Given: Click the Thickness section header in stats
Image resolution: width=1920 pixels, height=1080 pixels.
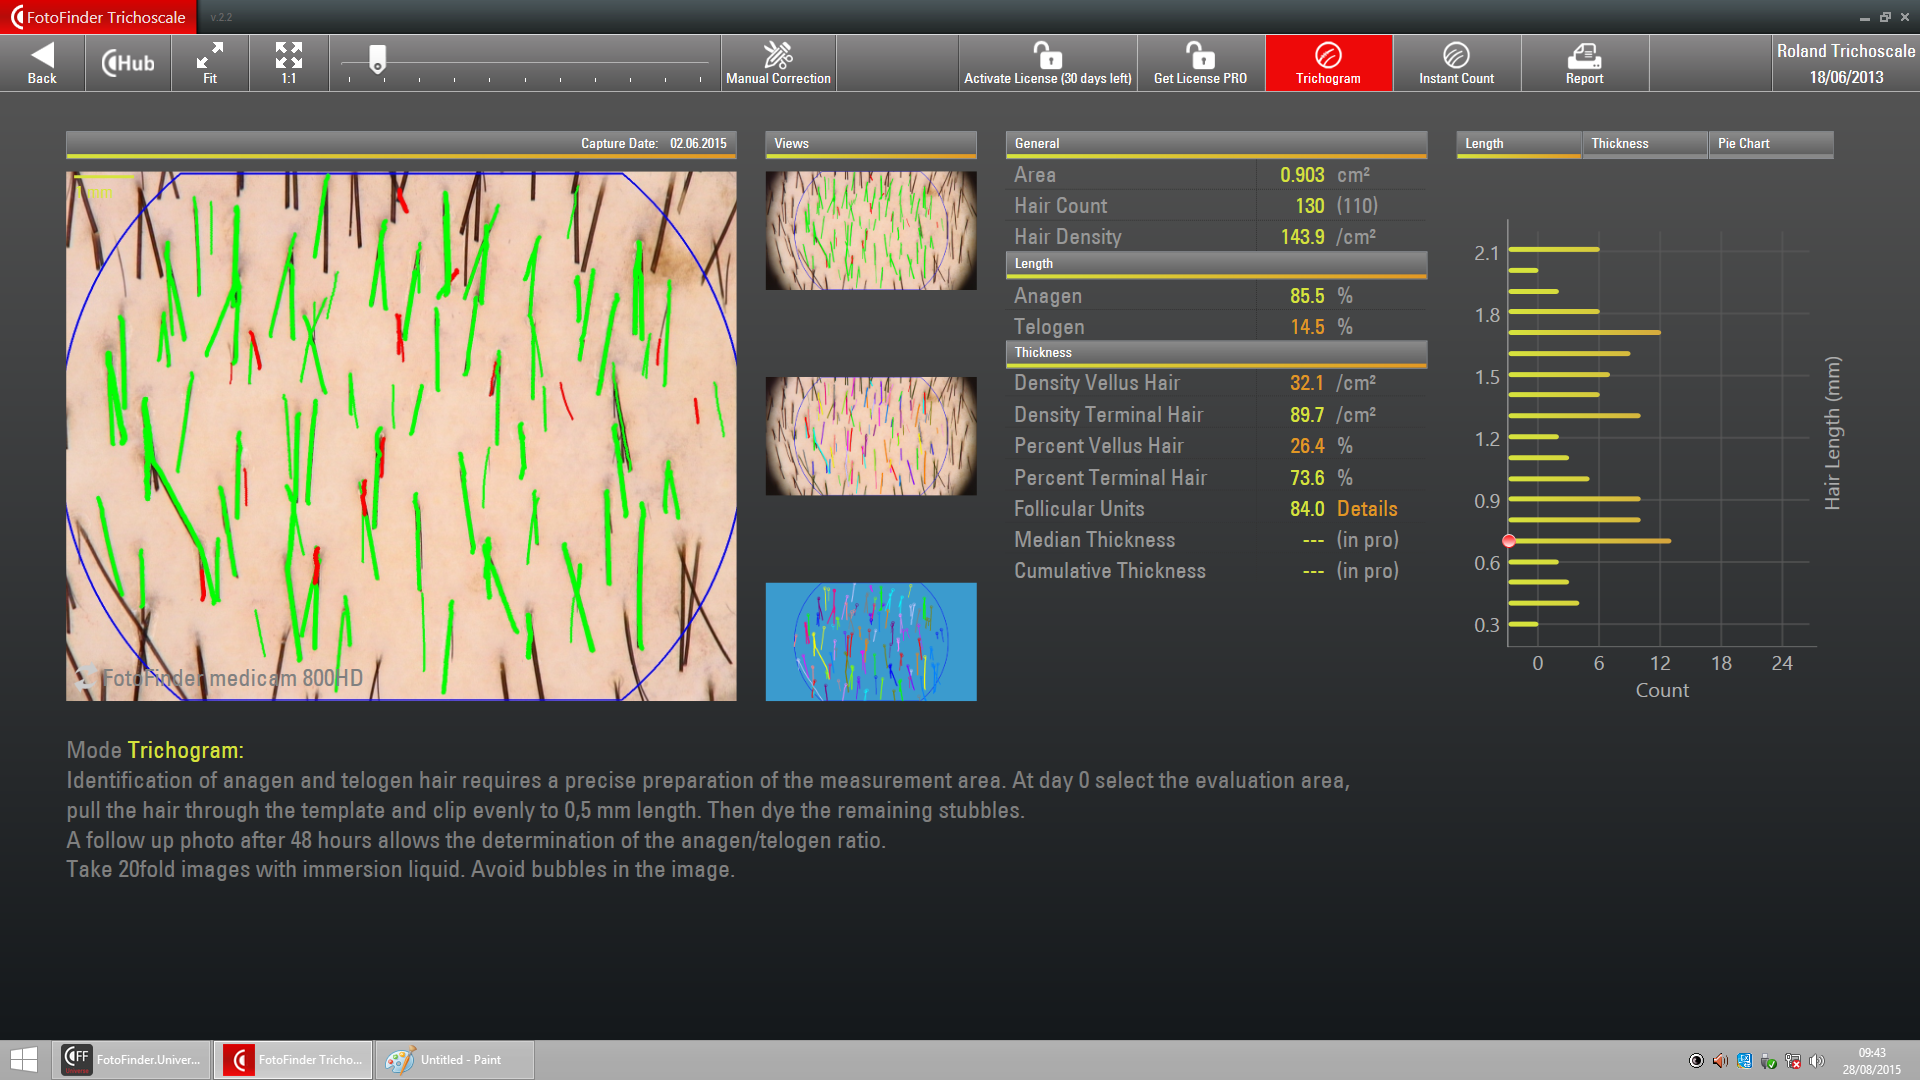Looking at the screenshot, I should 1216,353.
